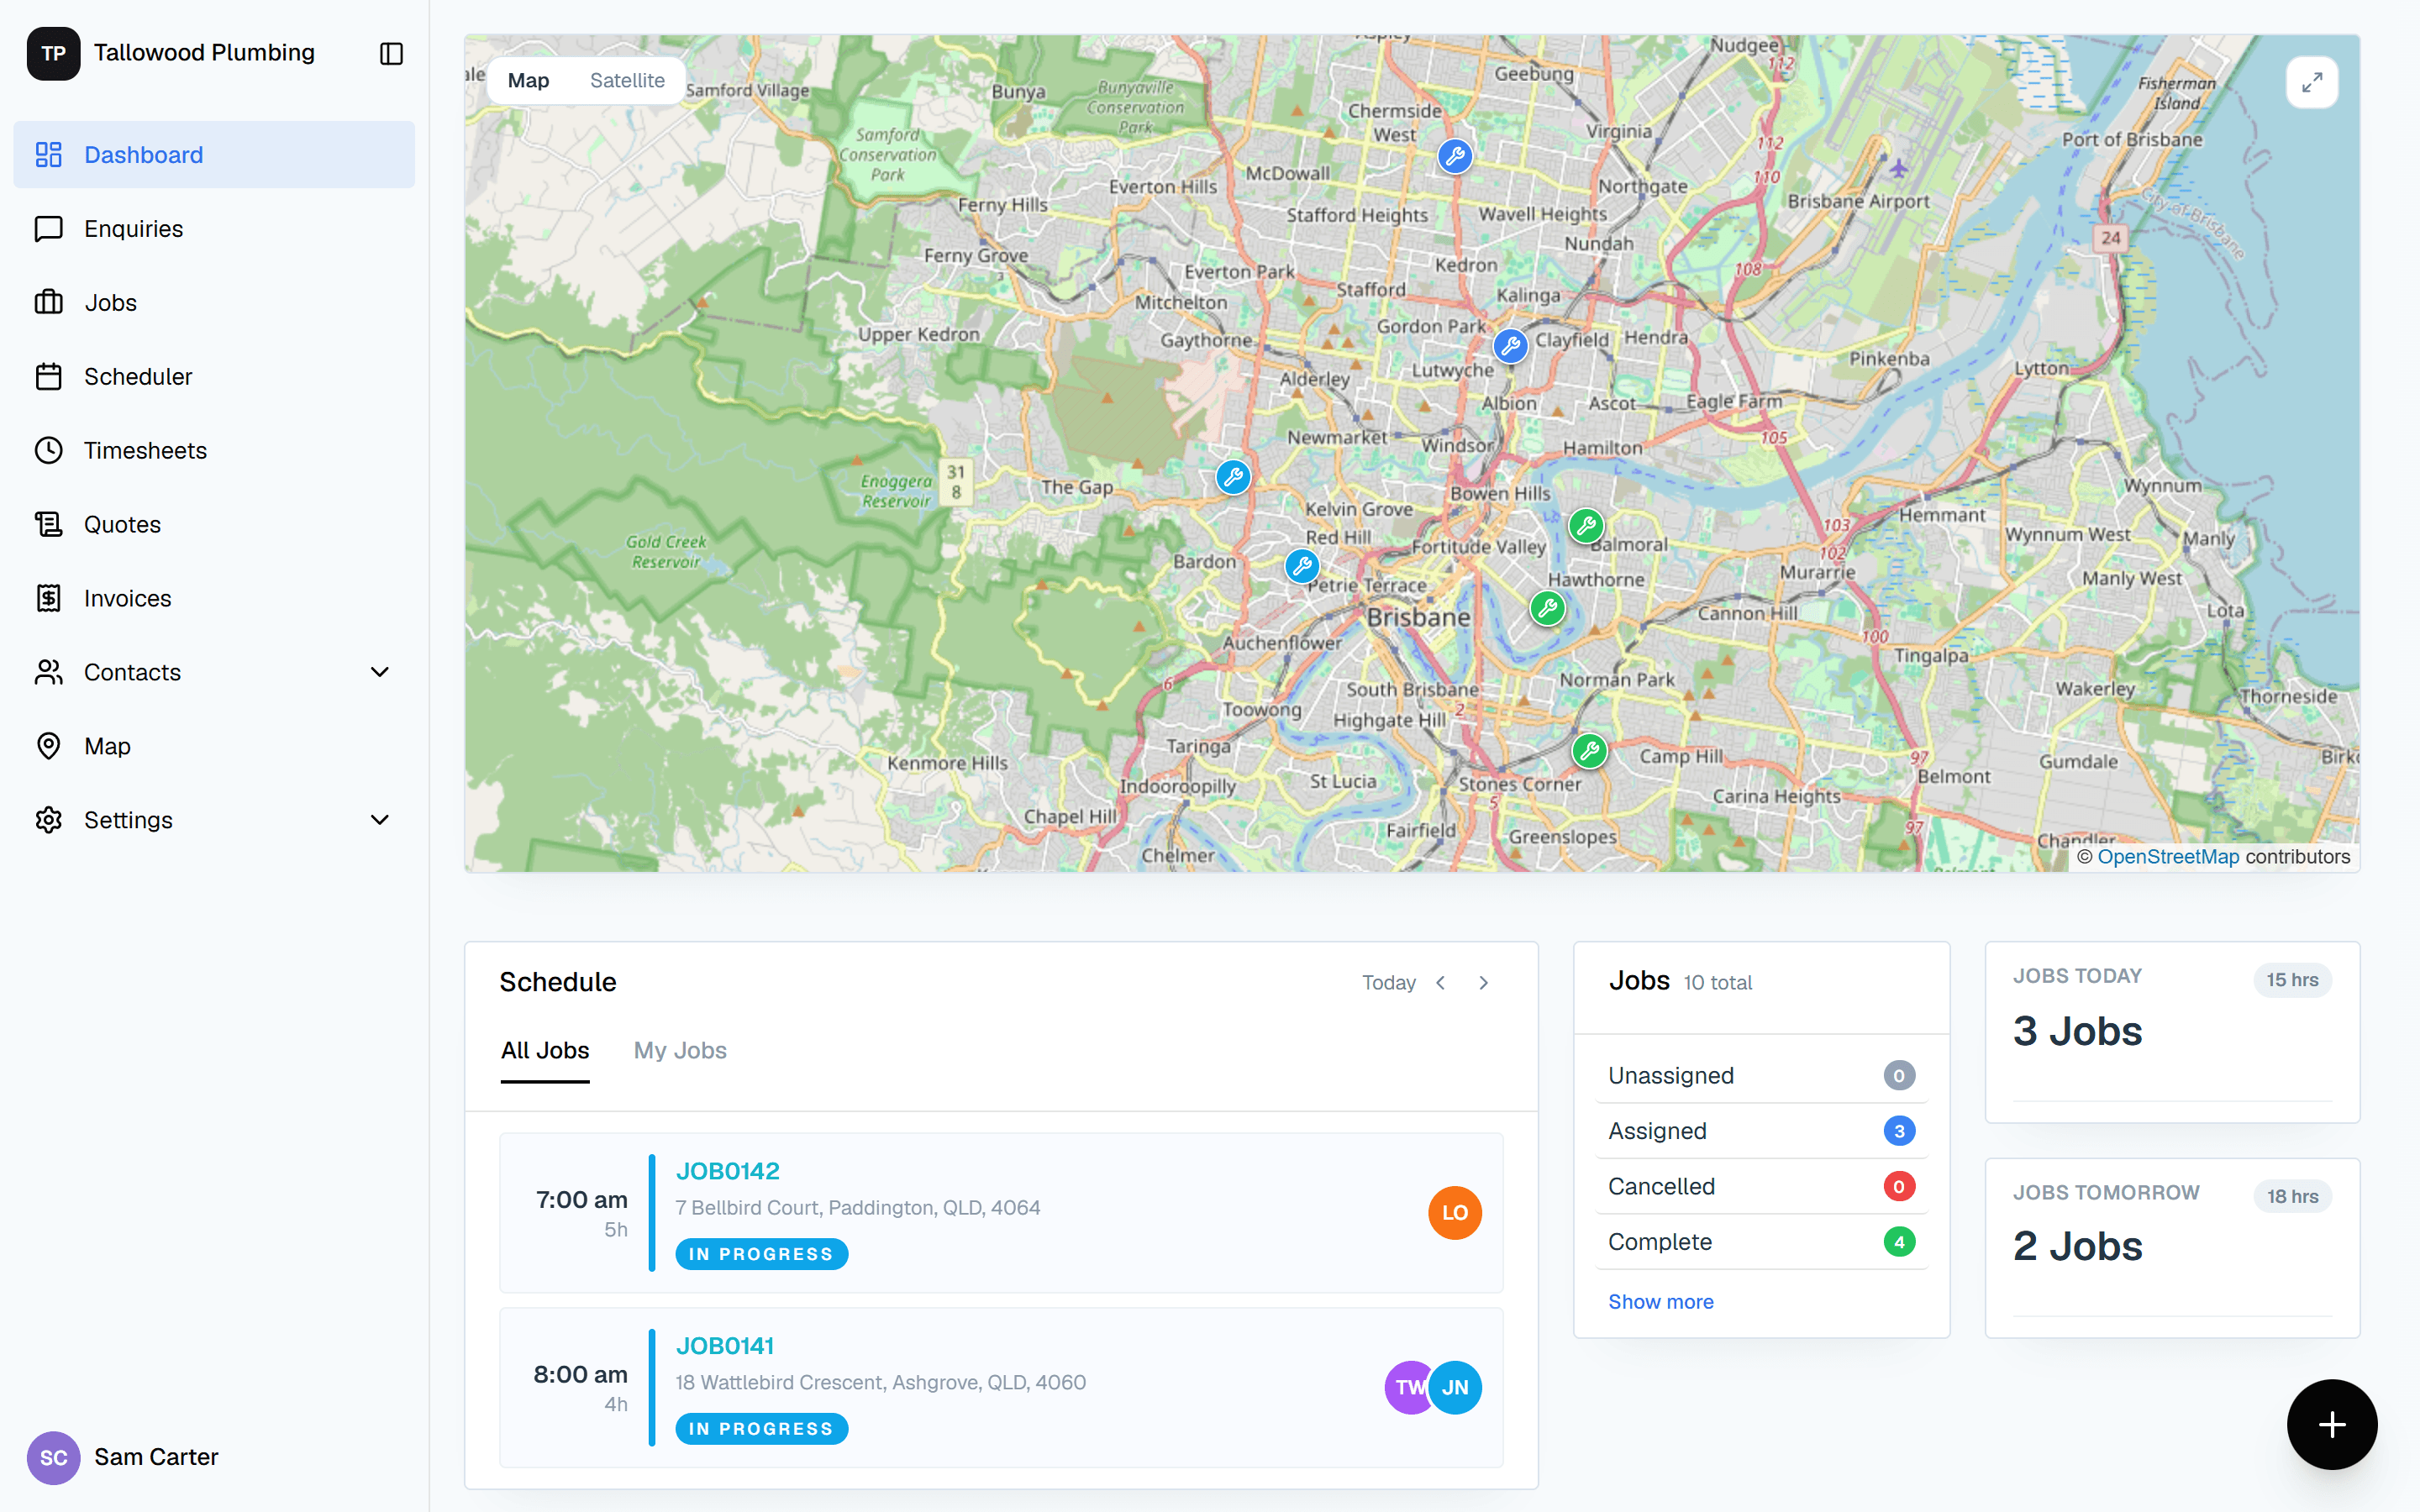Screen dimensions: 2420x1512
Task: Click the blue marker east of The Gap
Action: pos(1233,477)
